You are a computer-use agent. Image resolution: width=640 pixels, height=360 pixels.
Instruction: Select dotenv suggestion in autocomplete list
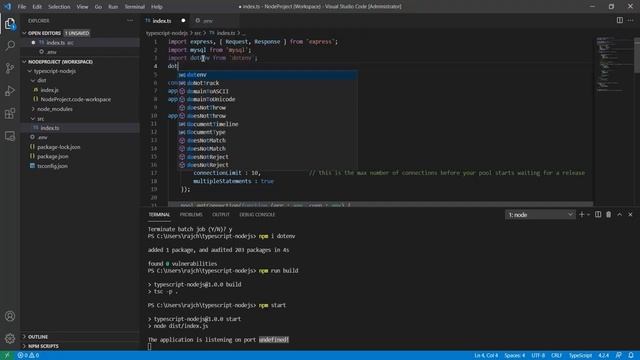(x=267, y=75)
